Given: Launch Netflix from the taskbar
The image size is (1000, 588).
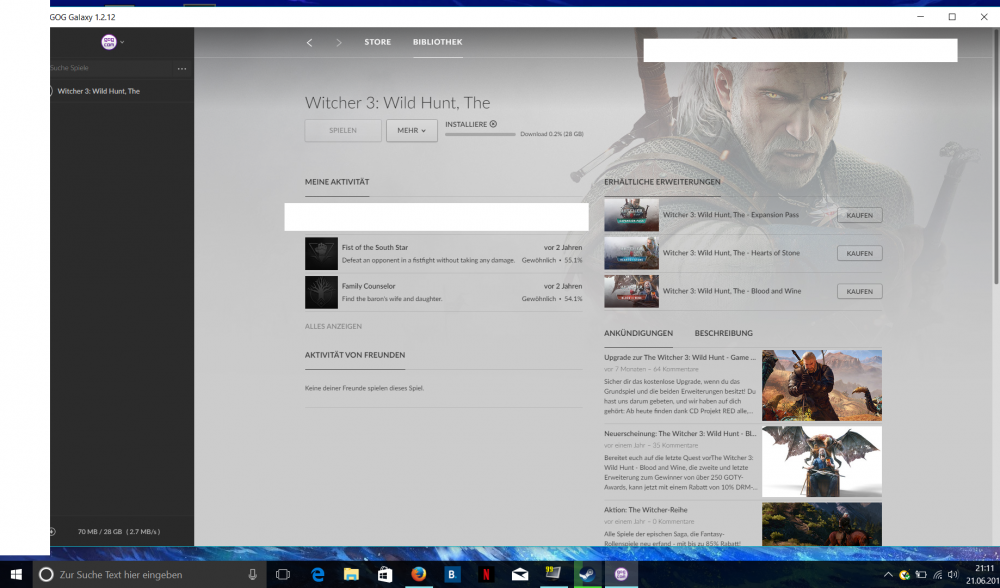Looking at the screenshot, I should tap(485, 575).
